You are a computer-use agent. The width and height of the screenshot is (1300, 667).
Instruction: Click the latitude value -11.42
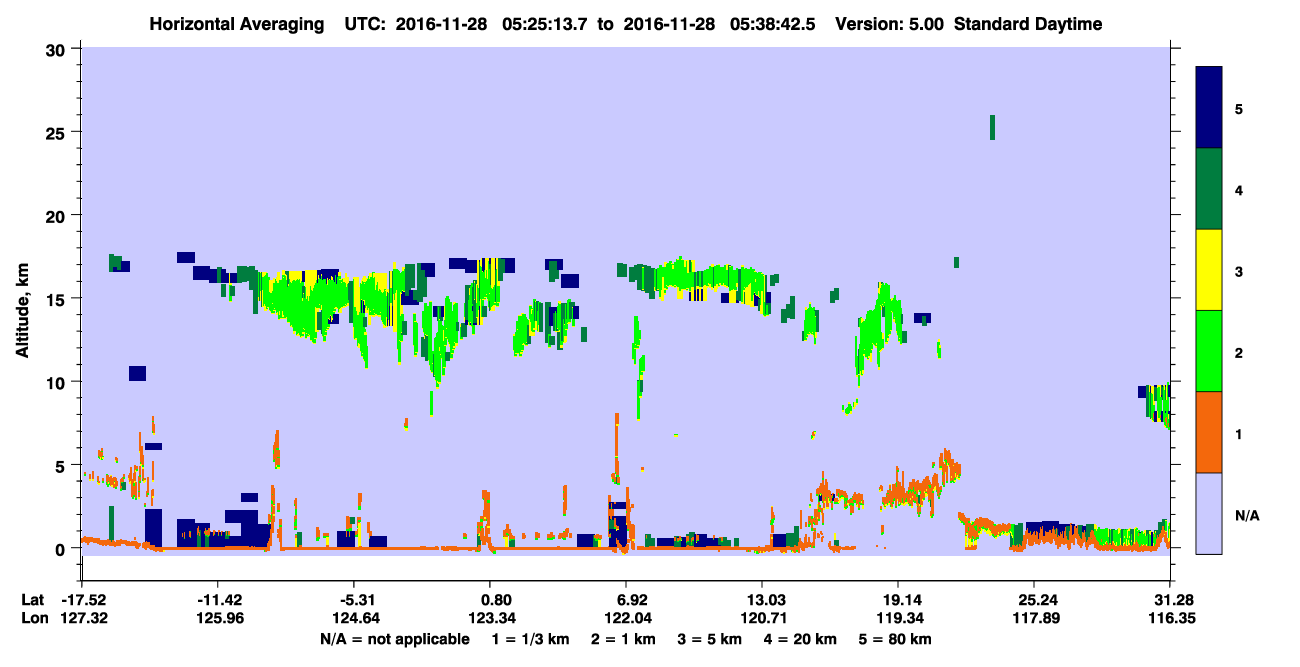[217, 600]
